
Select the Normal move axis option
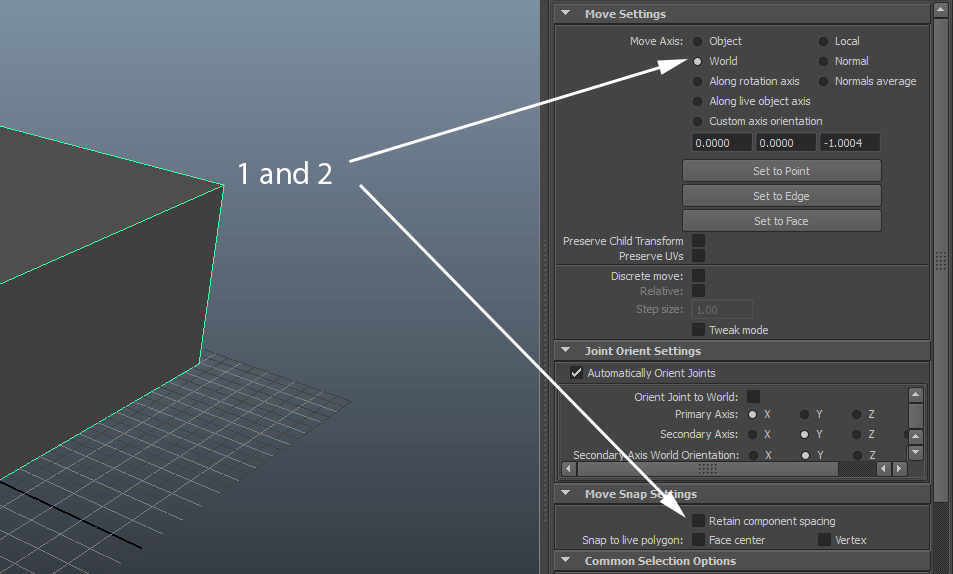tap(824, 61)
